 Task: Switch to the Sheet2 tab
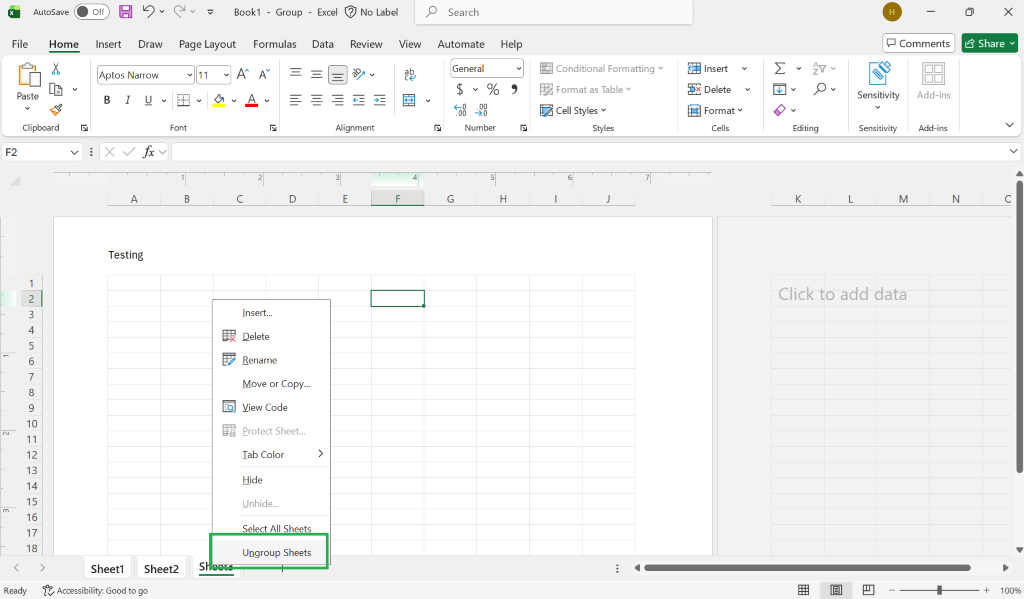(x=161, y=569)
